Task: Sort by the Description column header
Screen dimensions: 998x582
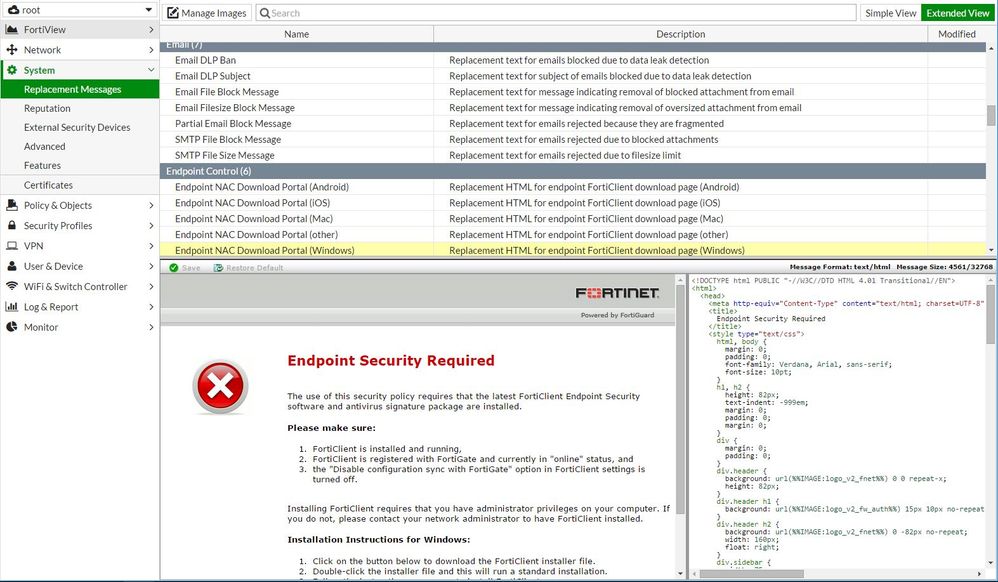Action: coord(680,34)
